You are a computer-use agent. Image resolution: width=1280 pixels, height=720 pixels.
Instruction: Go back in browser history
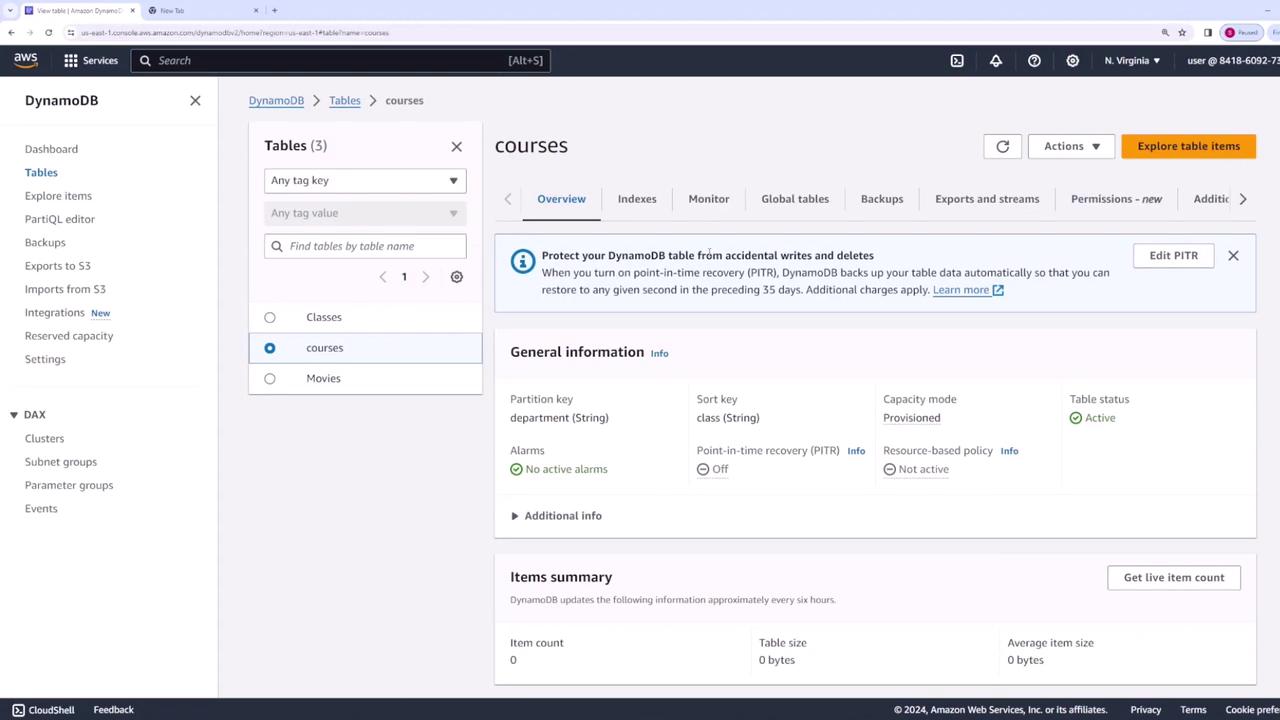11,32
